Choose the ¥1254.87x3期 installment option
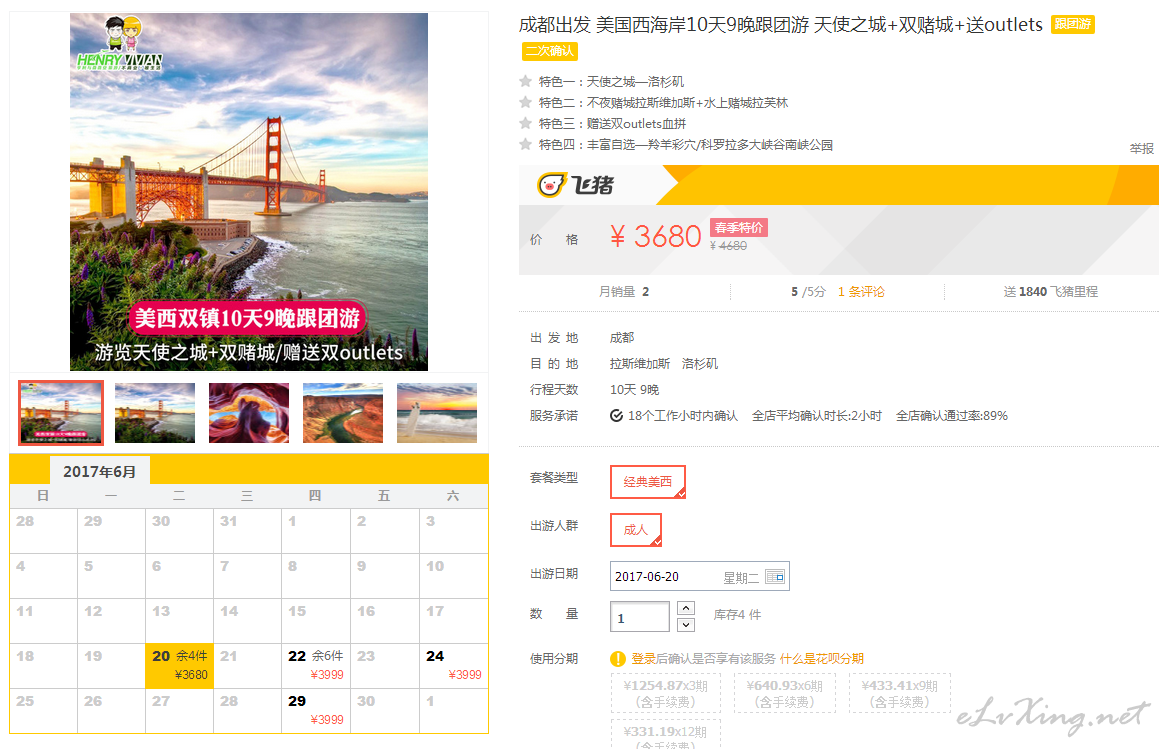Image resolution: width=1161 pixels, height=749 pixels. tap(666, 693)
